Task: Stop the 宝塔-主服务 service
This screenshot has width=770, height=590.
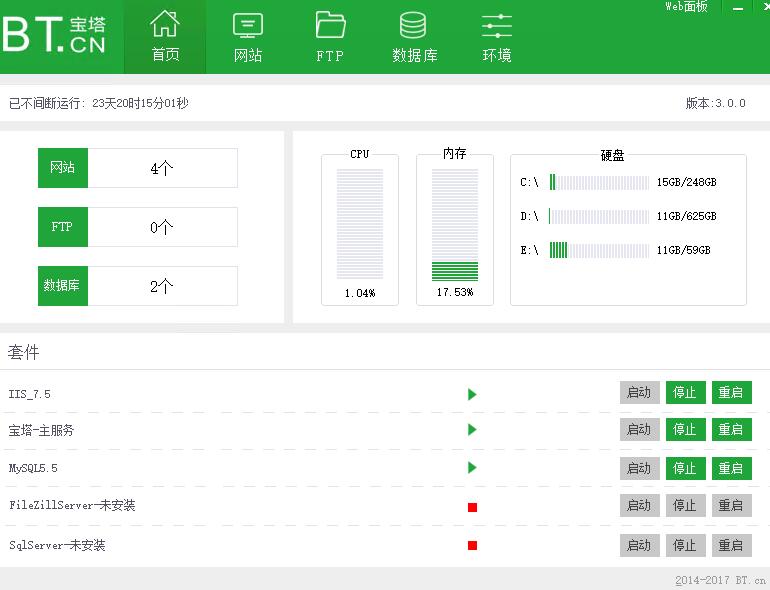Action: click(x=686, y=429)
